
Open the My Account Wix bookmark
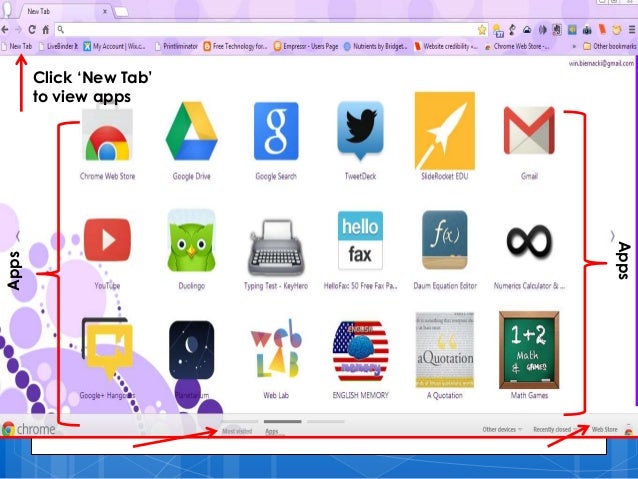[x=115, y=46]
